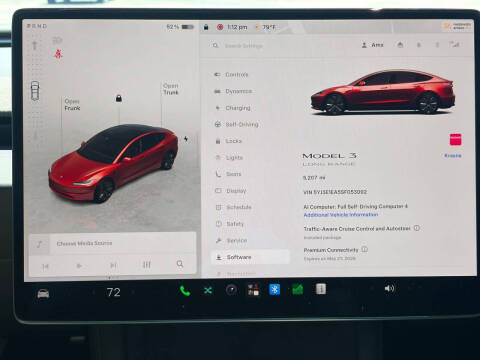This screenshot has width=480, height=360.
Task: Tap the lock icon in status bar
Action: (206, 27)
